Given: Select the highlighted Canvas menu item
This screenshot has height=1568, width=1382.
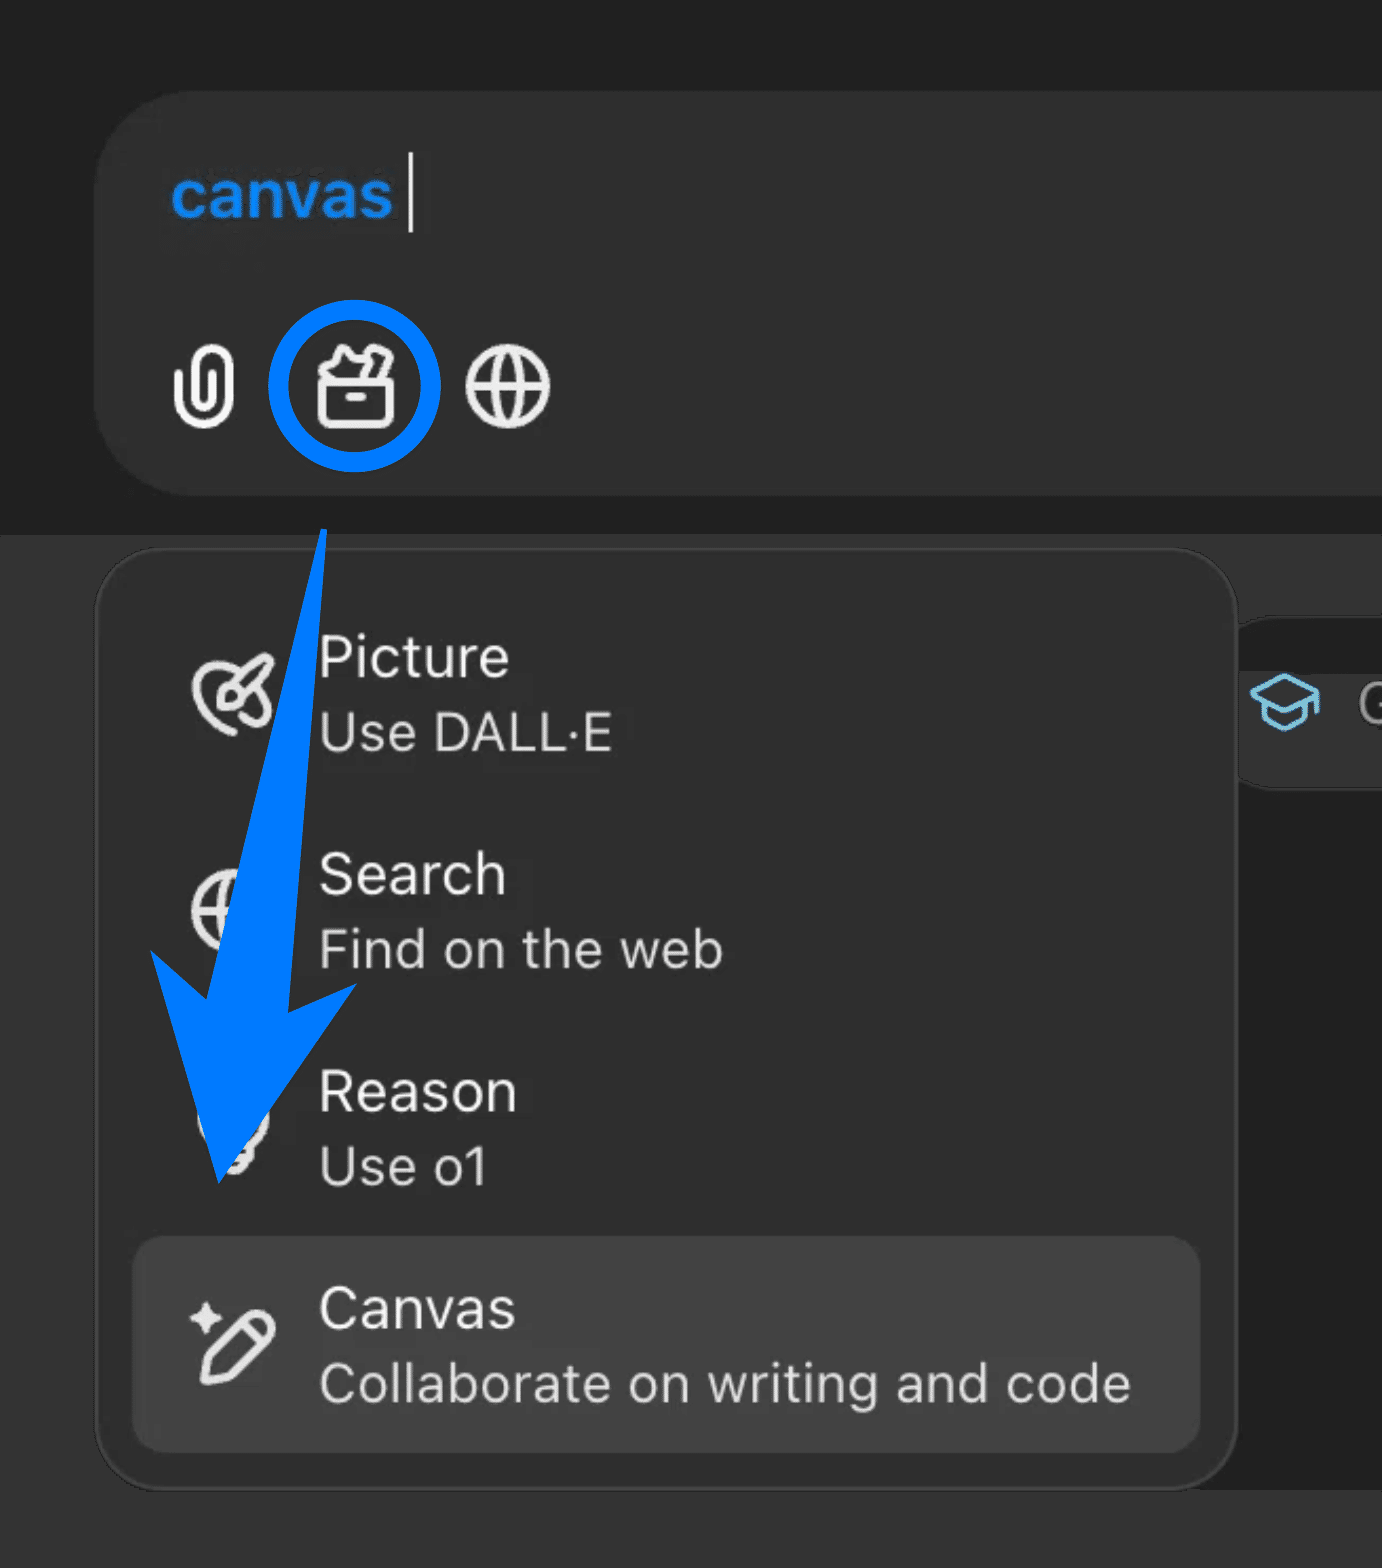Looking at the screenshot, I should [666, 1344].
